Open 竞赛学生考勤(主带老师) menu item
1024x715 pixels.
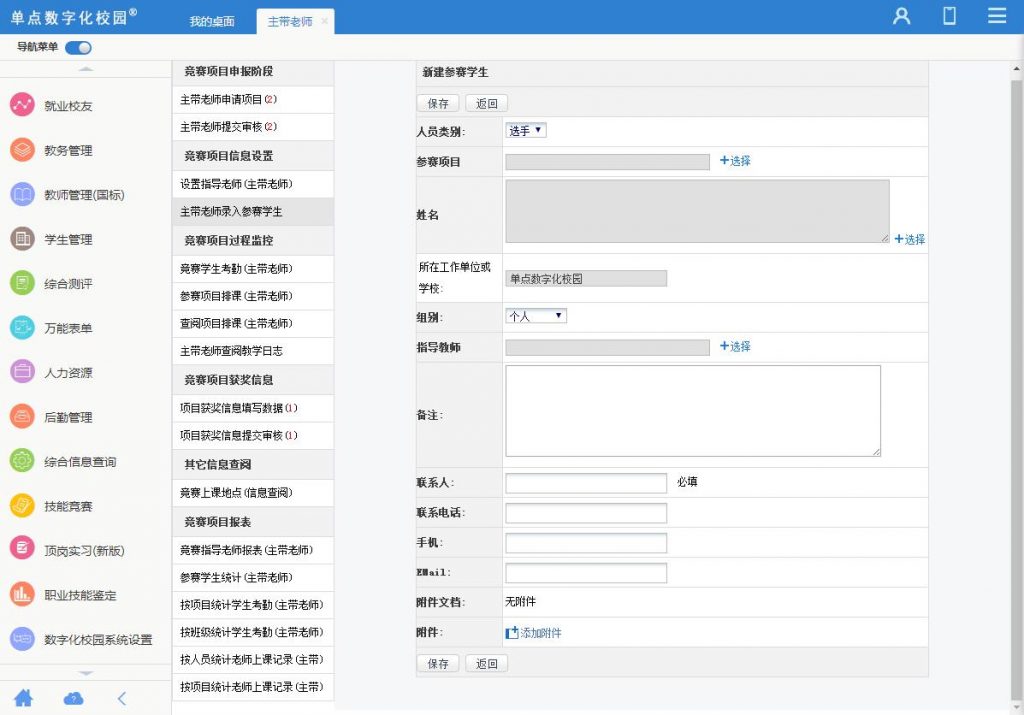tap(253, 268)
